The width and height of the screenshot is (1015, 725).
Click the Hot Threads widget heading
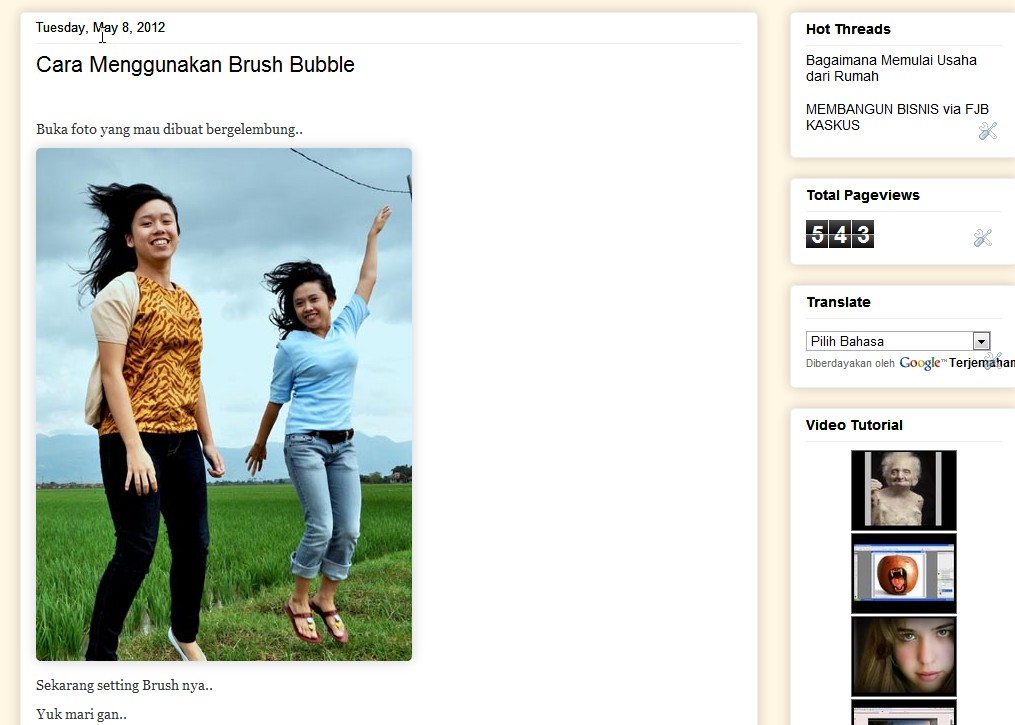click(848, 29)
